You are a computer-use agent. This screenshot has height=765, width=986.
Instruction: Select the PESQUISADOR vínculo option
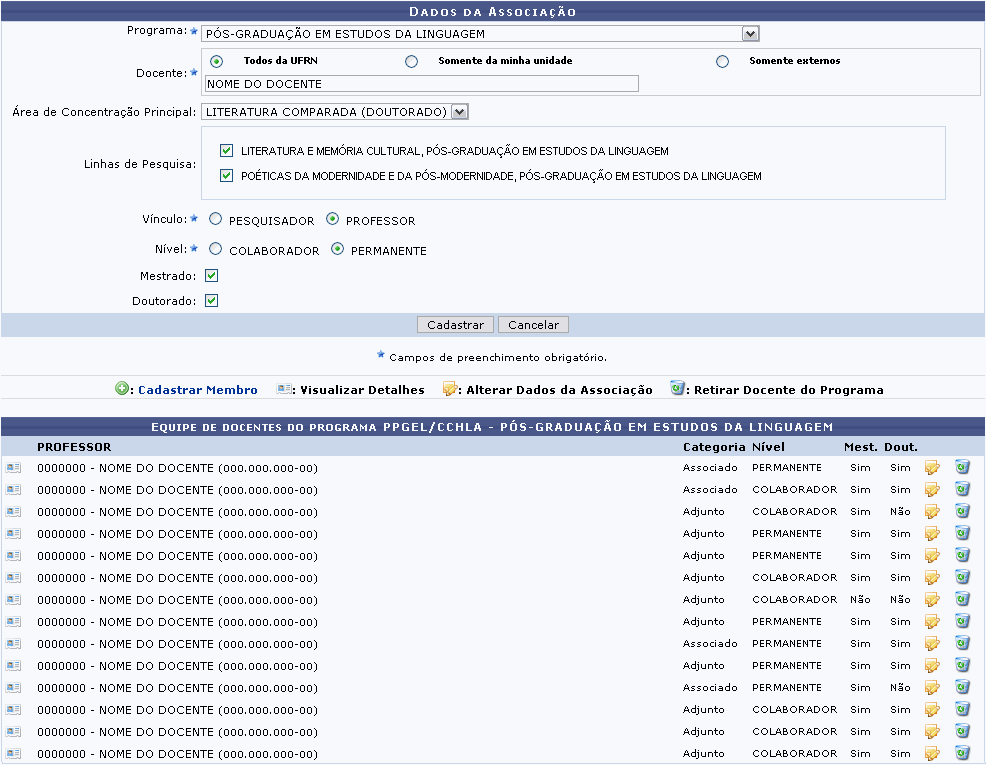[216, 220]
